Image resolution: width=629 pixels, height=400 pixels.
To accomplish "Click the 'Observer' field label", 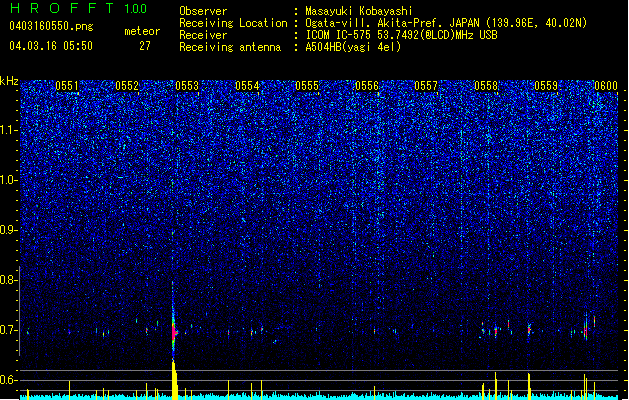I will click(203, 11).
